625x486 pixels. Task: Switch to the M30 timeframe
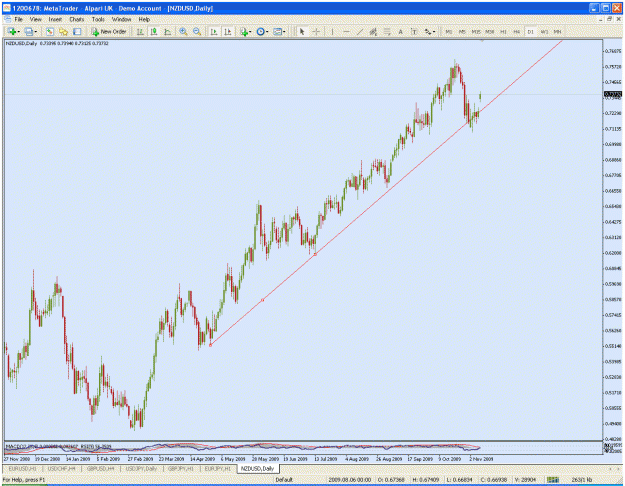(x=489, y=31)
